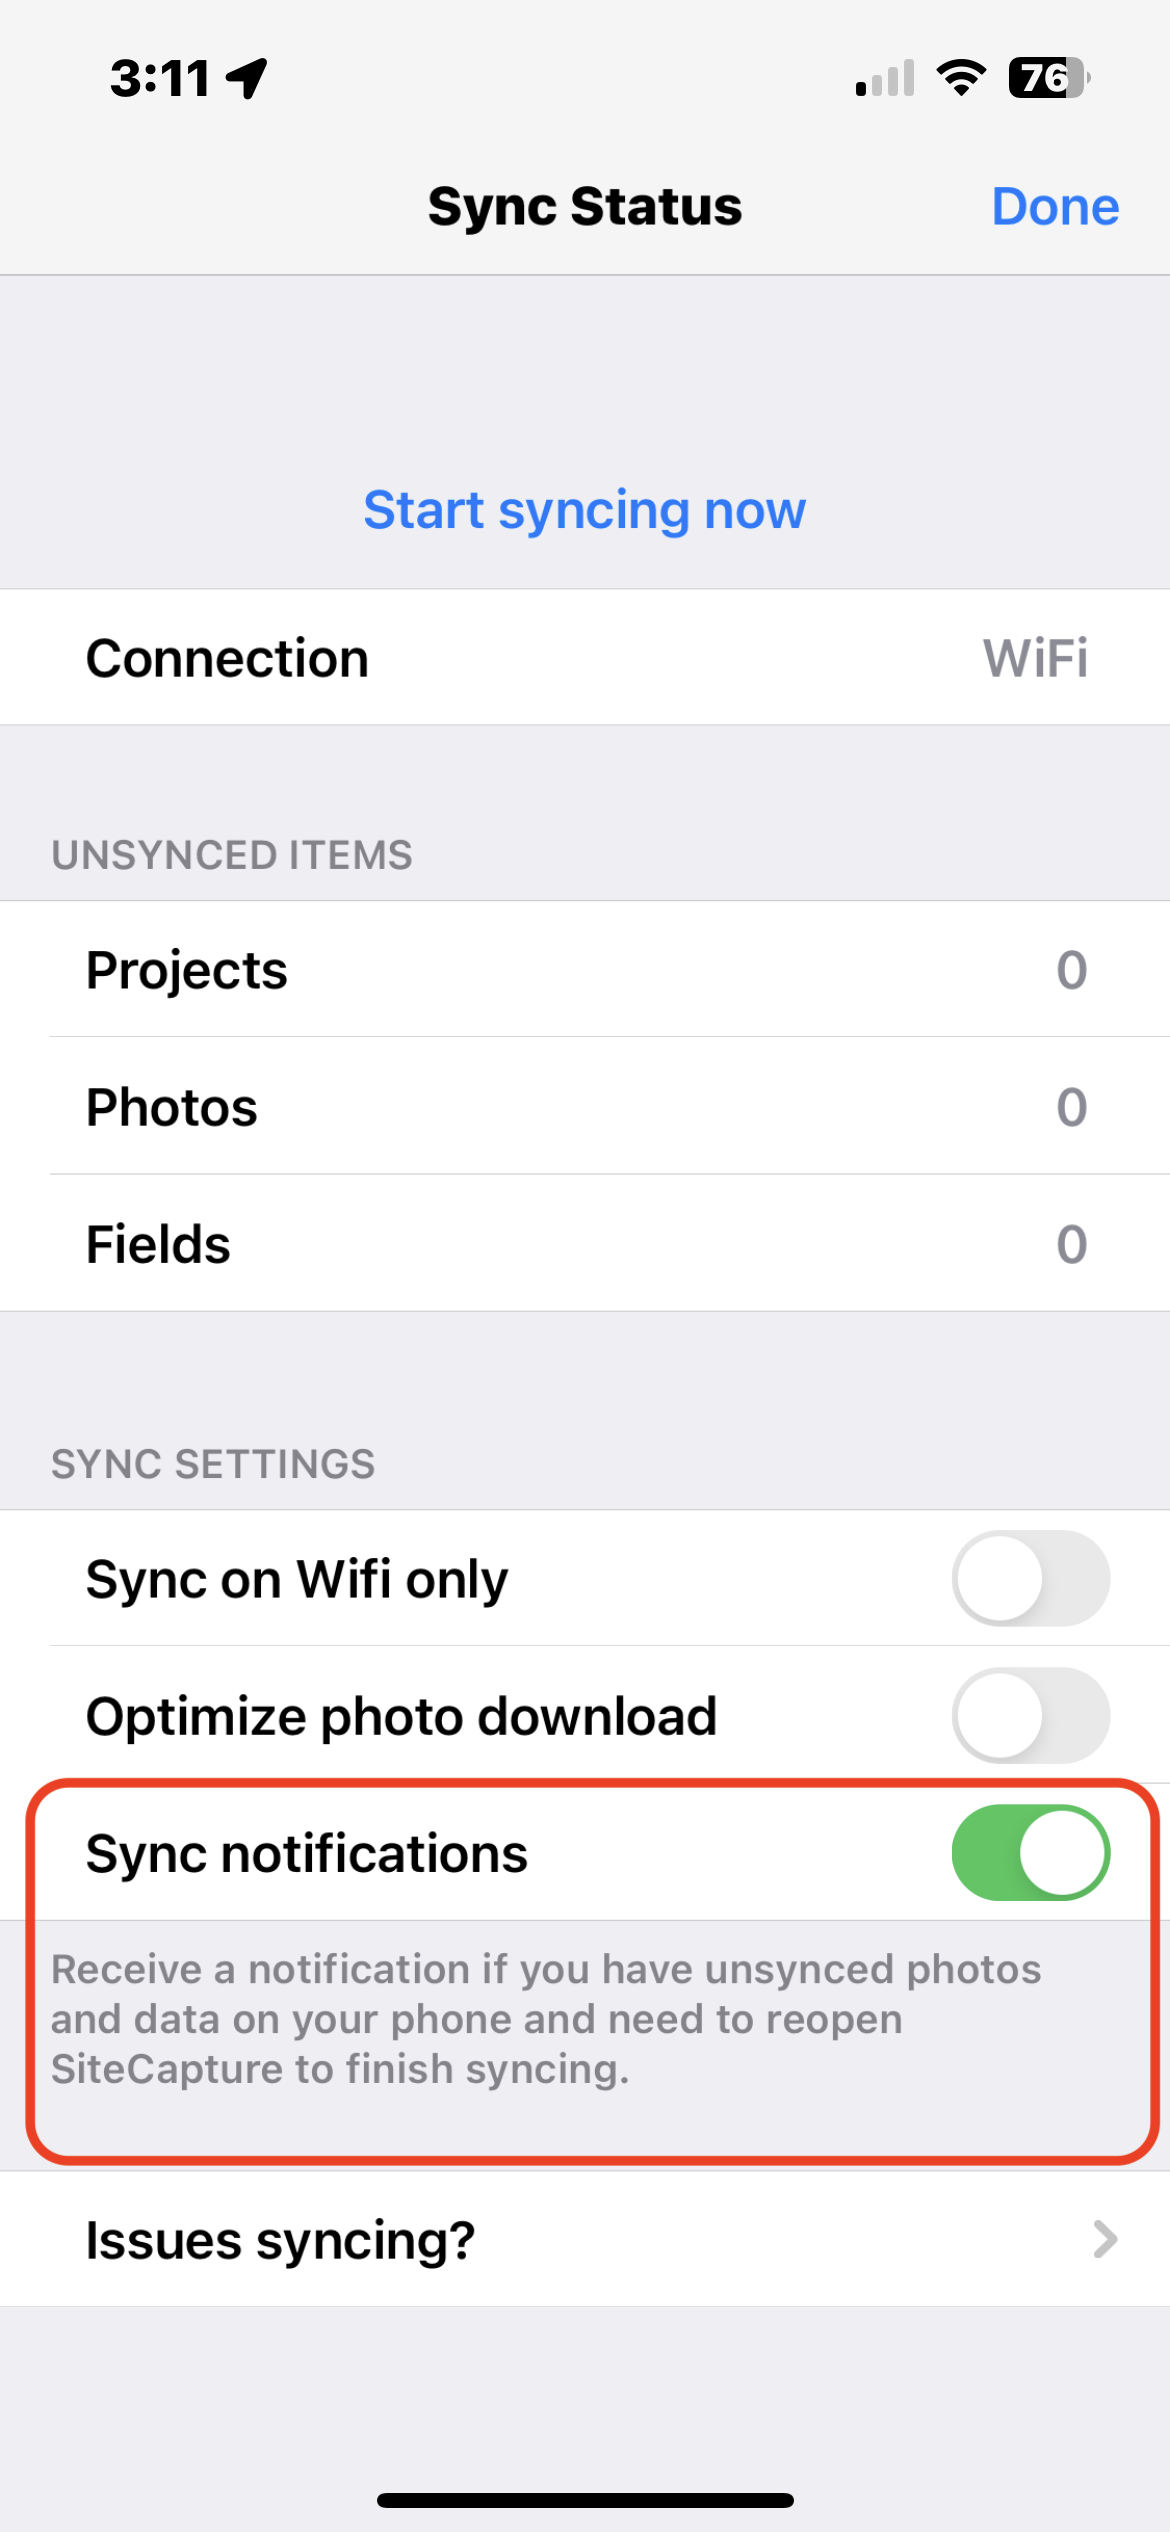Tap the 3:11 clock in status bar
The image size is (1170, 2532).
pyautogui.click(x=160, y=78)
